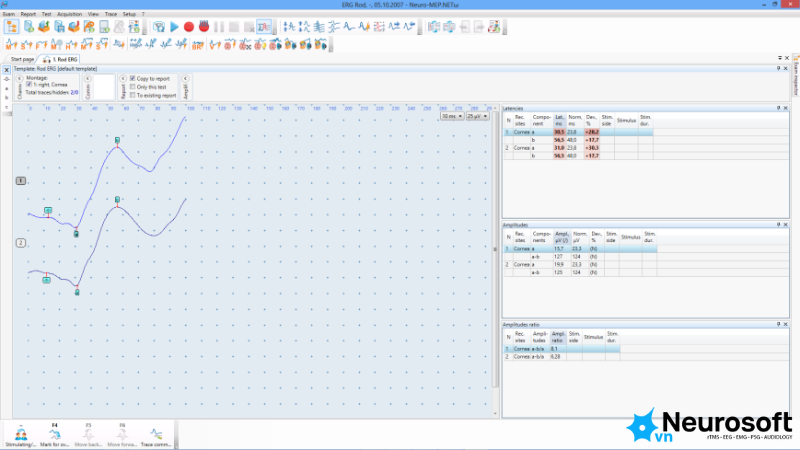Enable the Only this test checkbox
Screen dimensions: 800x450
click(133, 87)
